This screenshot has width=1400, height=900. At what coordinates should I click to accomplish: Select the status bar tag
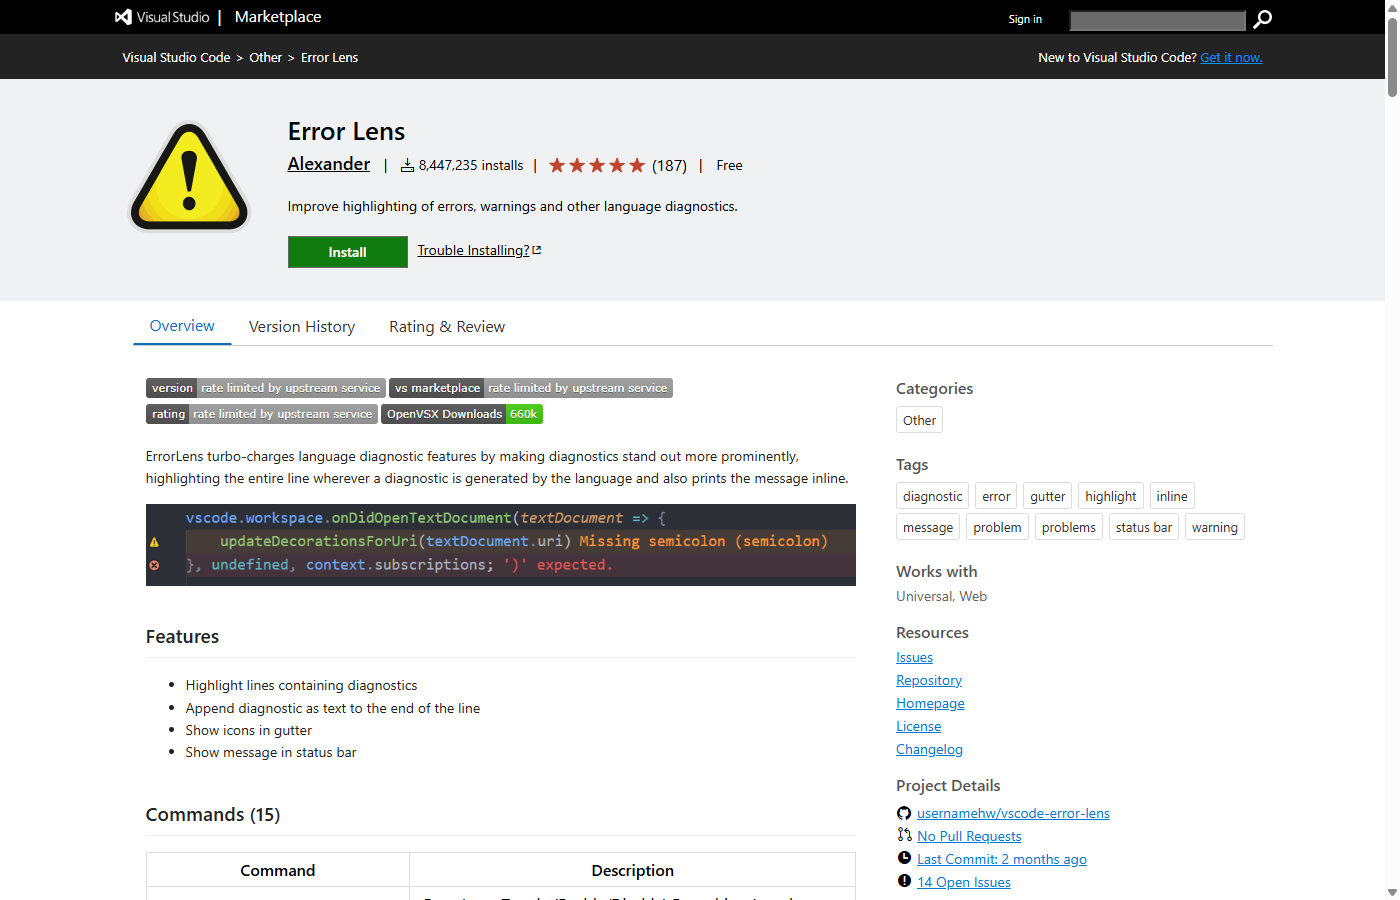tap(1144, 527)
